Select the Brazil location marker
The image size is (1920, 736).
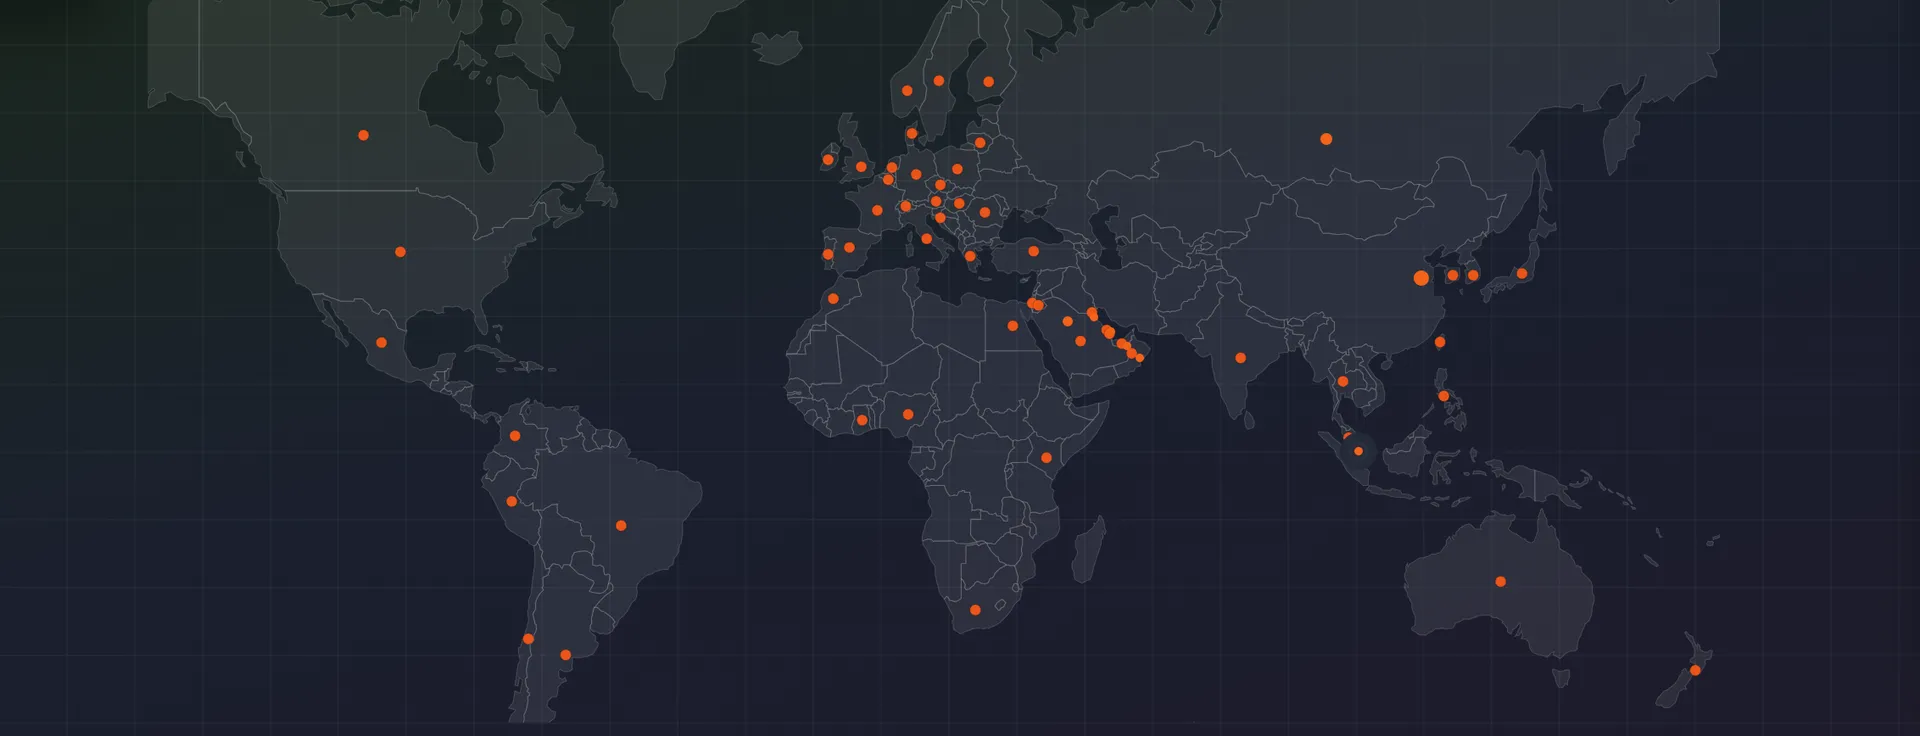click(621, 526)
